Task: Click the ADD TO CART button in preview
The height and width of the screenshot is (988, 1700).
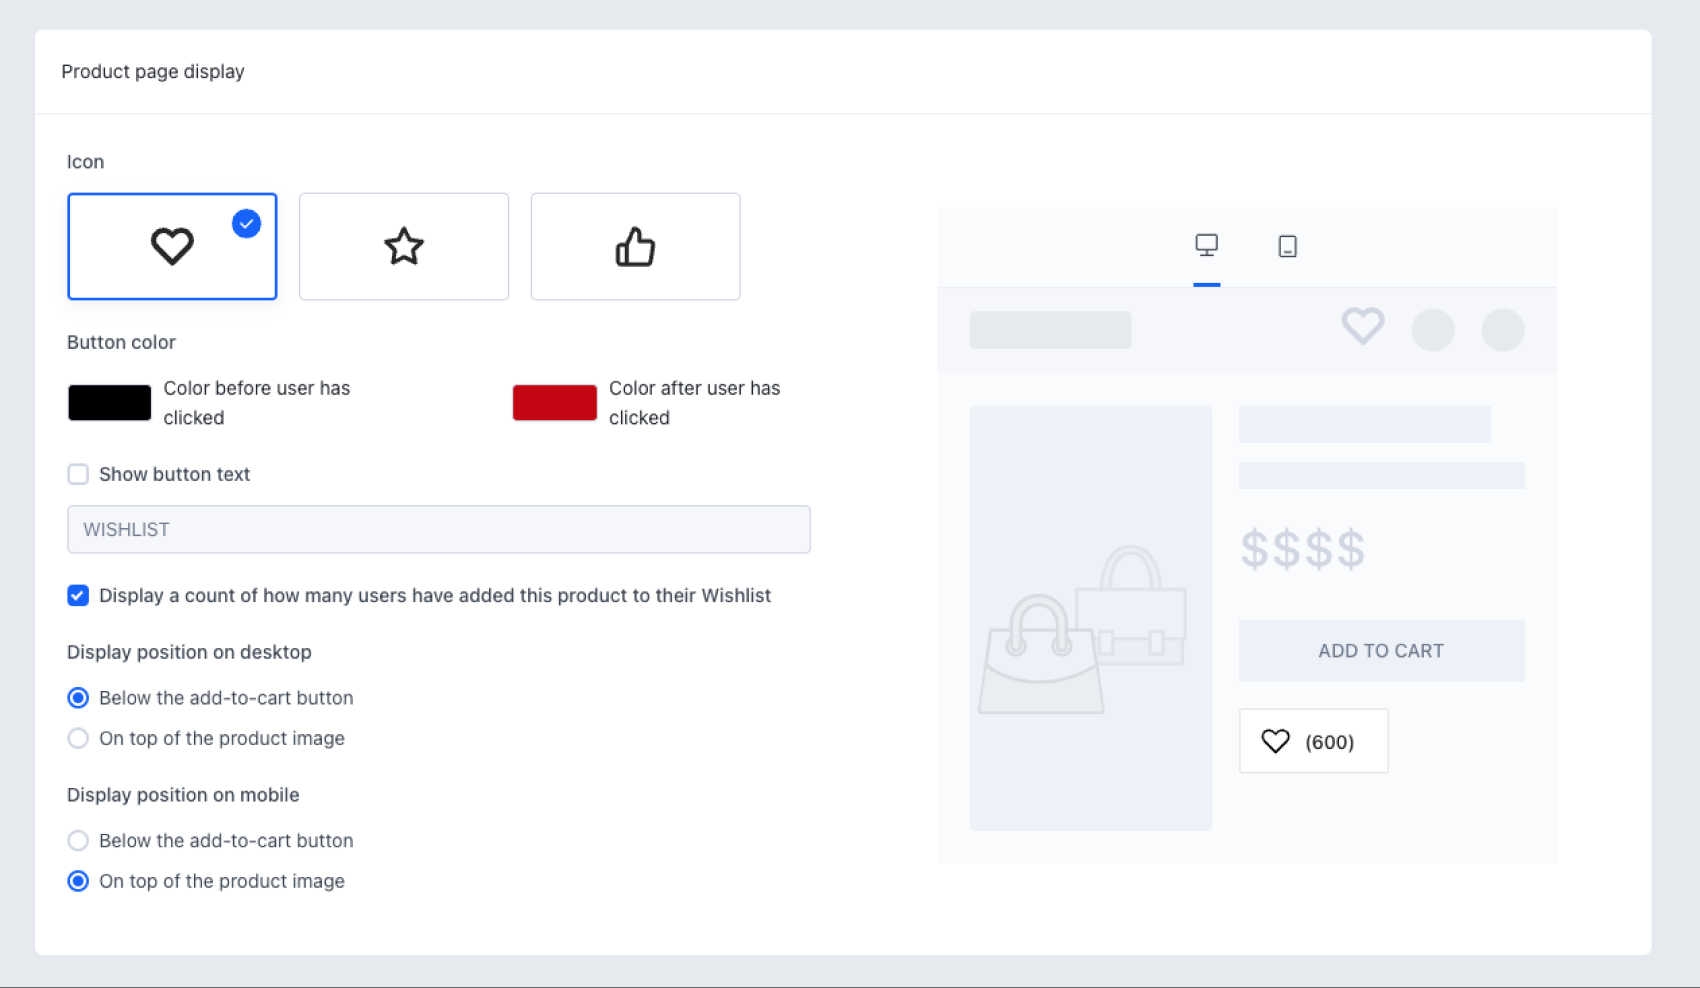Action: [1381, 650]
